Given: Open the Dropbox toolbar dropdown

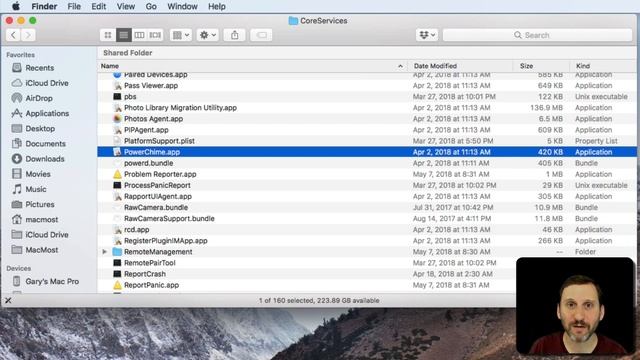Looking at the screenshot, I should point(427,35).
